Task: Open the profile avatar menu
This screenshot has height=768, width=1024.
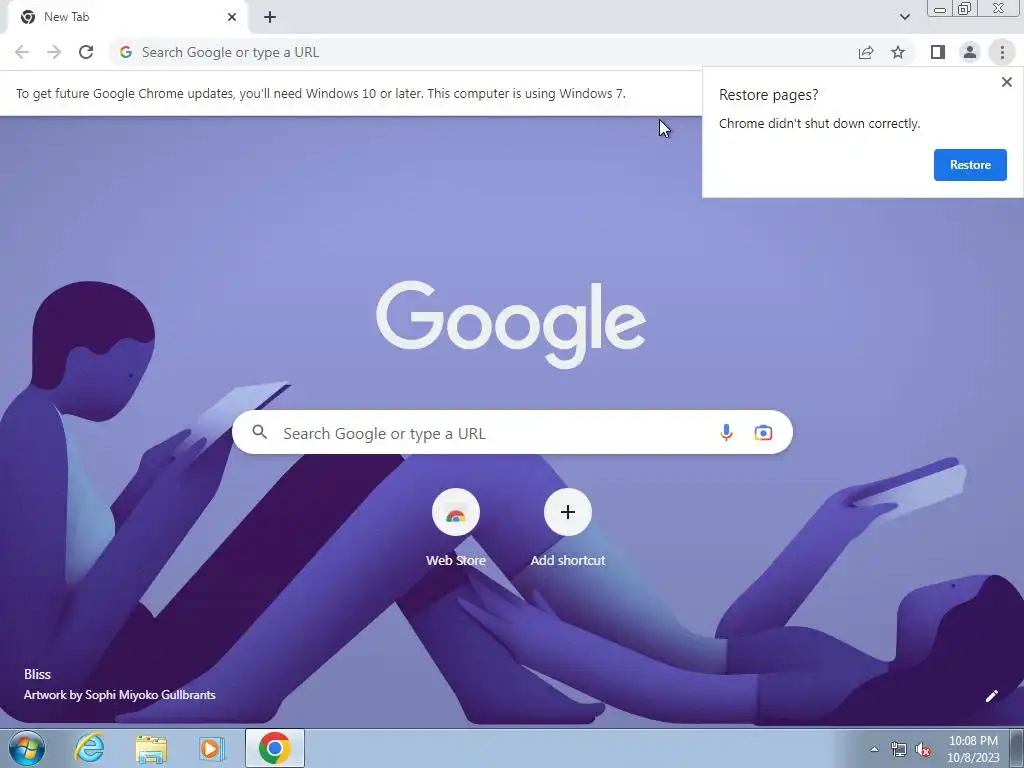Action: (x=970, y=52)
